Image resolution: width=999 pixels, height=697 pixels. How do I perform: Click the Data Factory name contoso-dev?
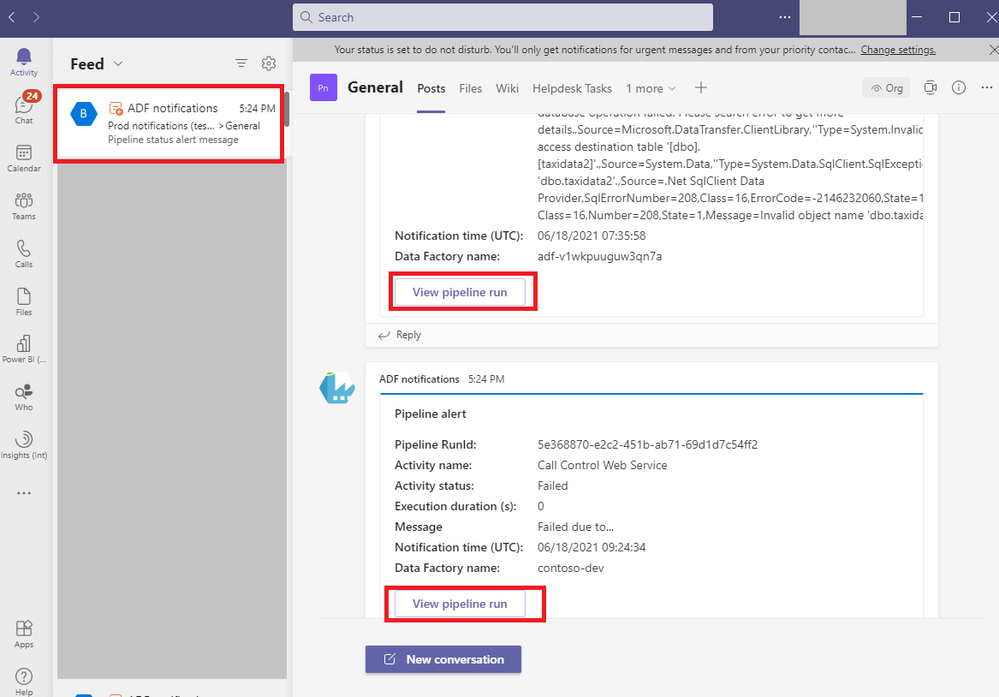pos(570,568)
